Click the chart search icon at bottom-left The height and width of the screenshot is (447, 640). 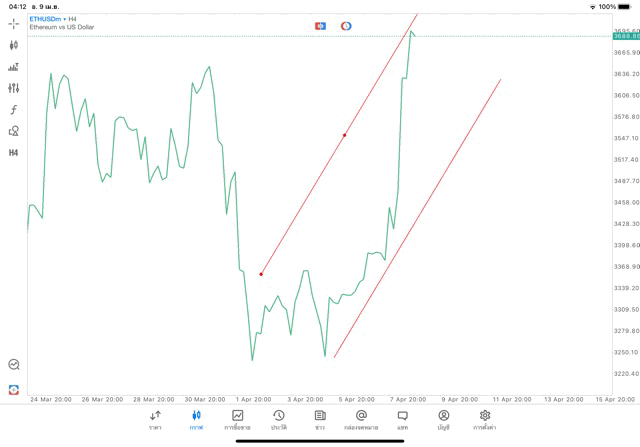14,365
